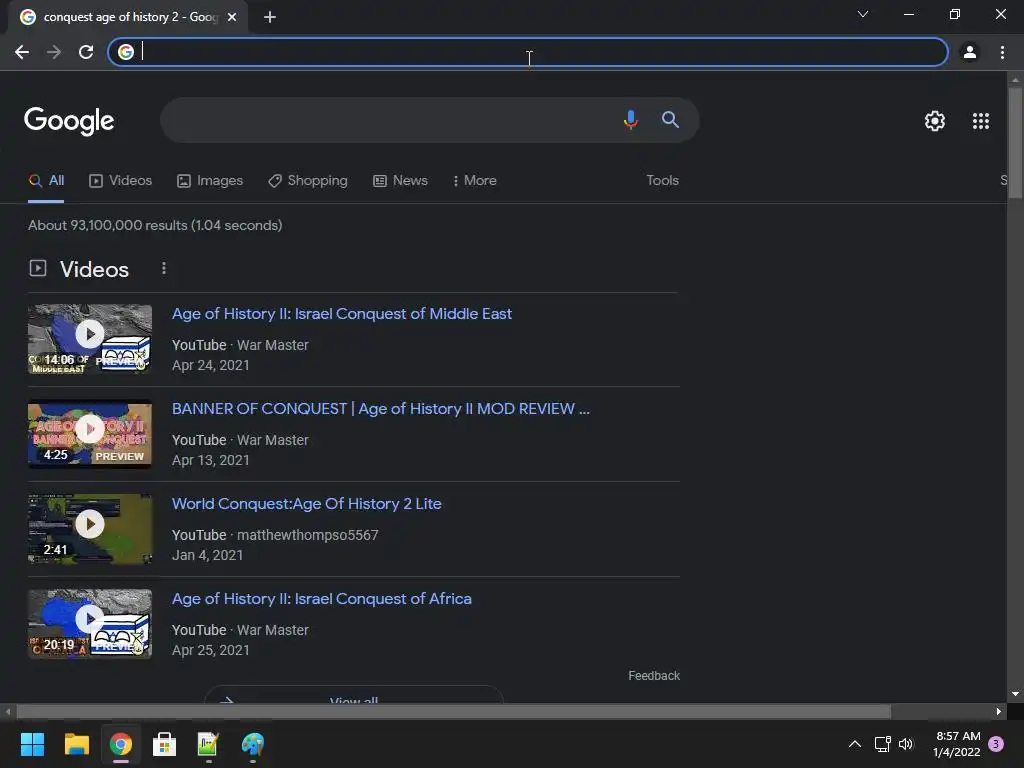Image resolution: width=1024 pixels, height=768 pixels.
Task: Switch to the Shopping tab
Action: point(308,181)
